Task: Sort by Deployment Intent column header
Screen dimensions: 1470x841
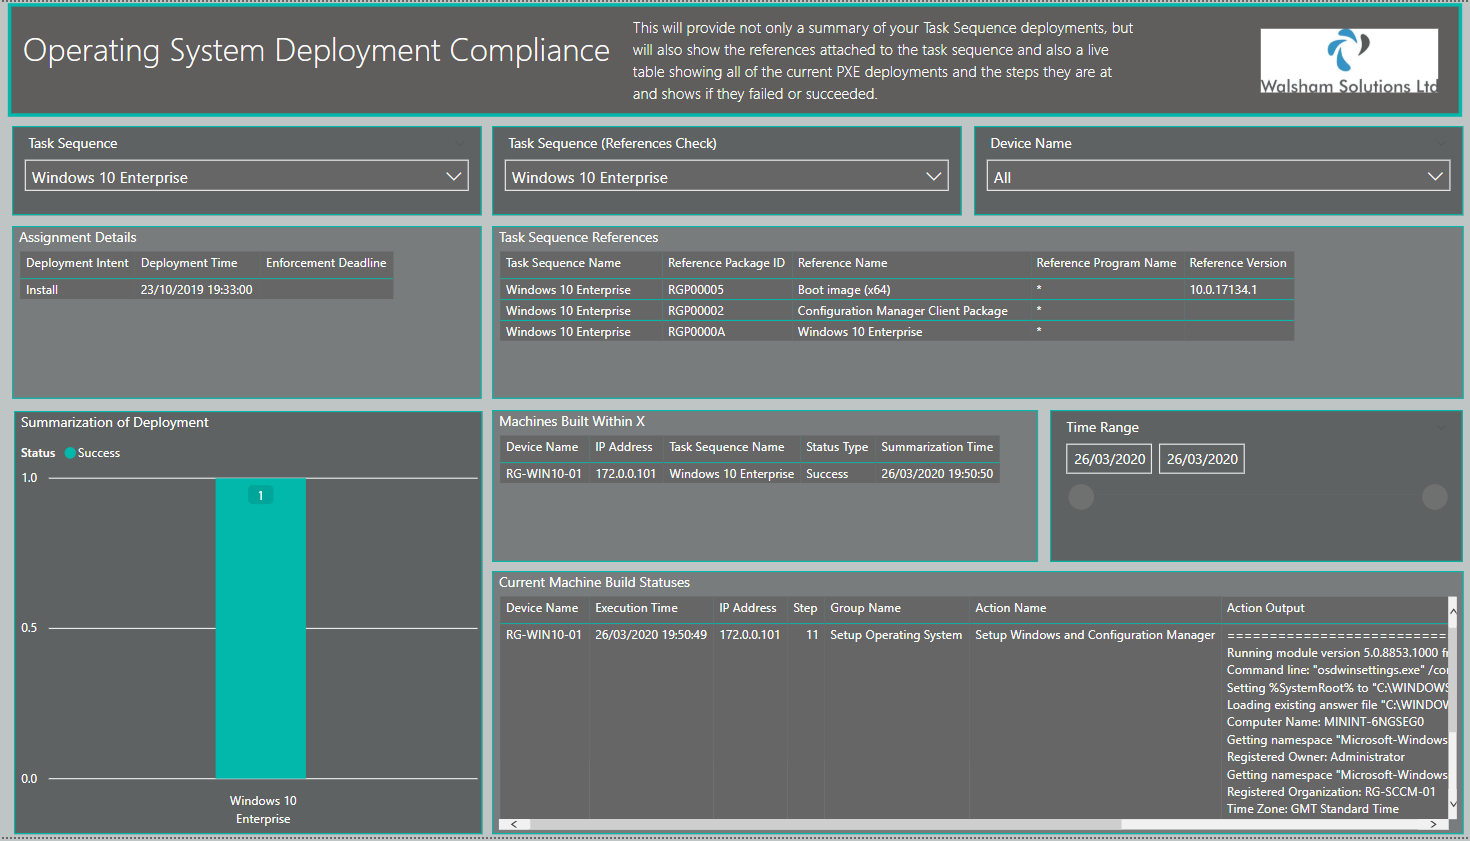Action: [x=77, y=263]
